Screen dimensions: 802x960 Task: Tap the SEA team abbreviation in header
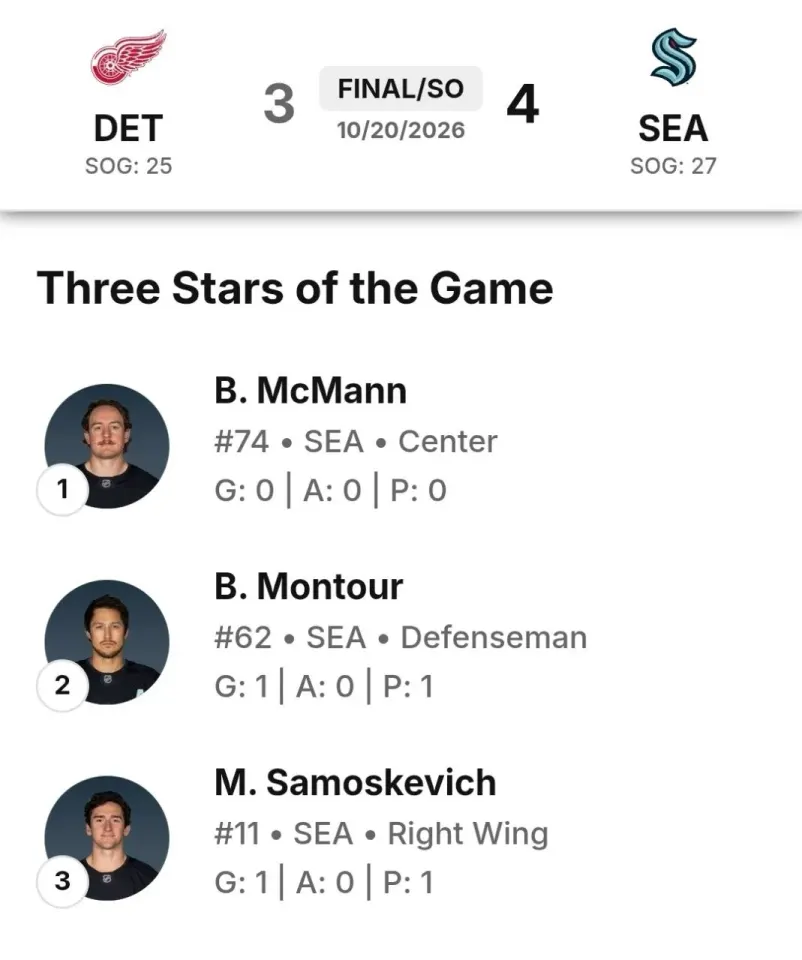[673, 129]
